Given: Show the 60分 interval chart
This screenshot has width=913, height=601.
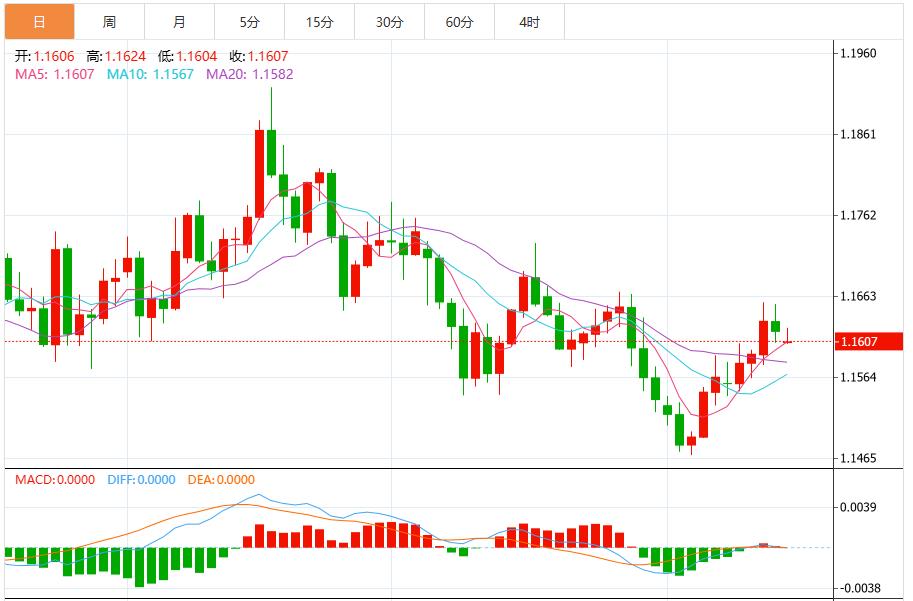Looking at the screenshot, I should 459,22.
